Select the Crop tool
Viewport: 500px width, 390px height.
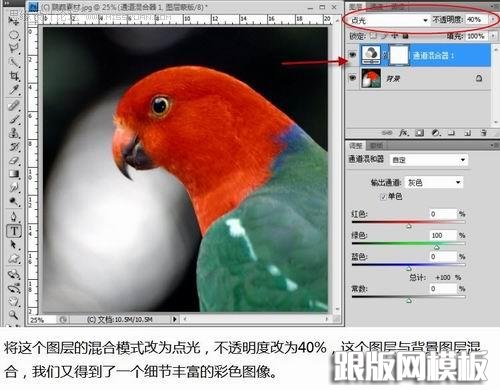click(x=14, y=76)
